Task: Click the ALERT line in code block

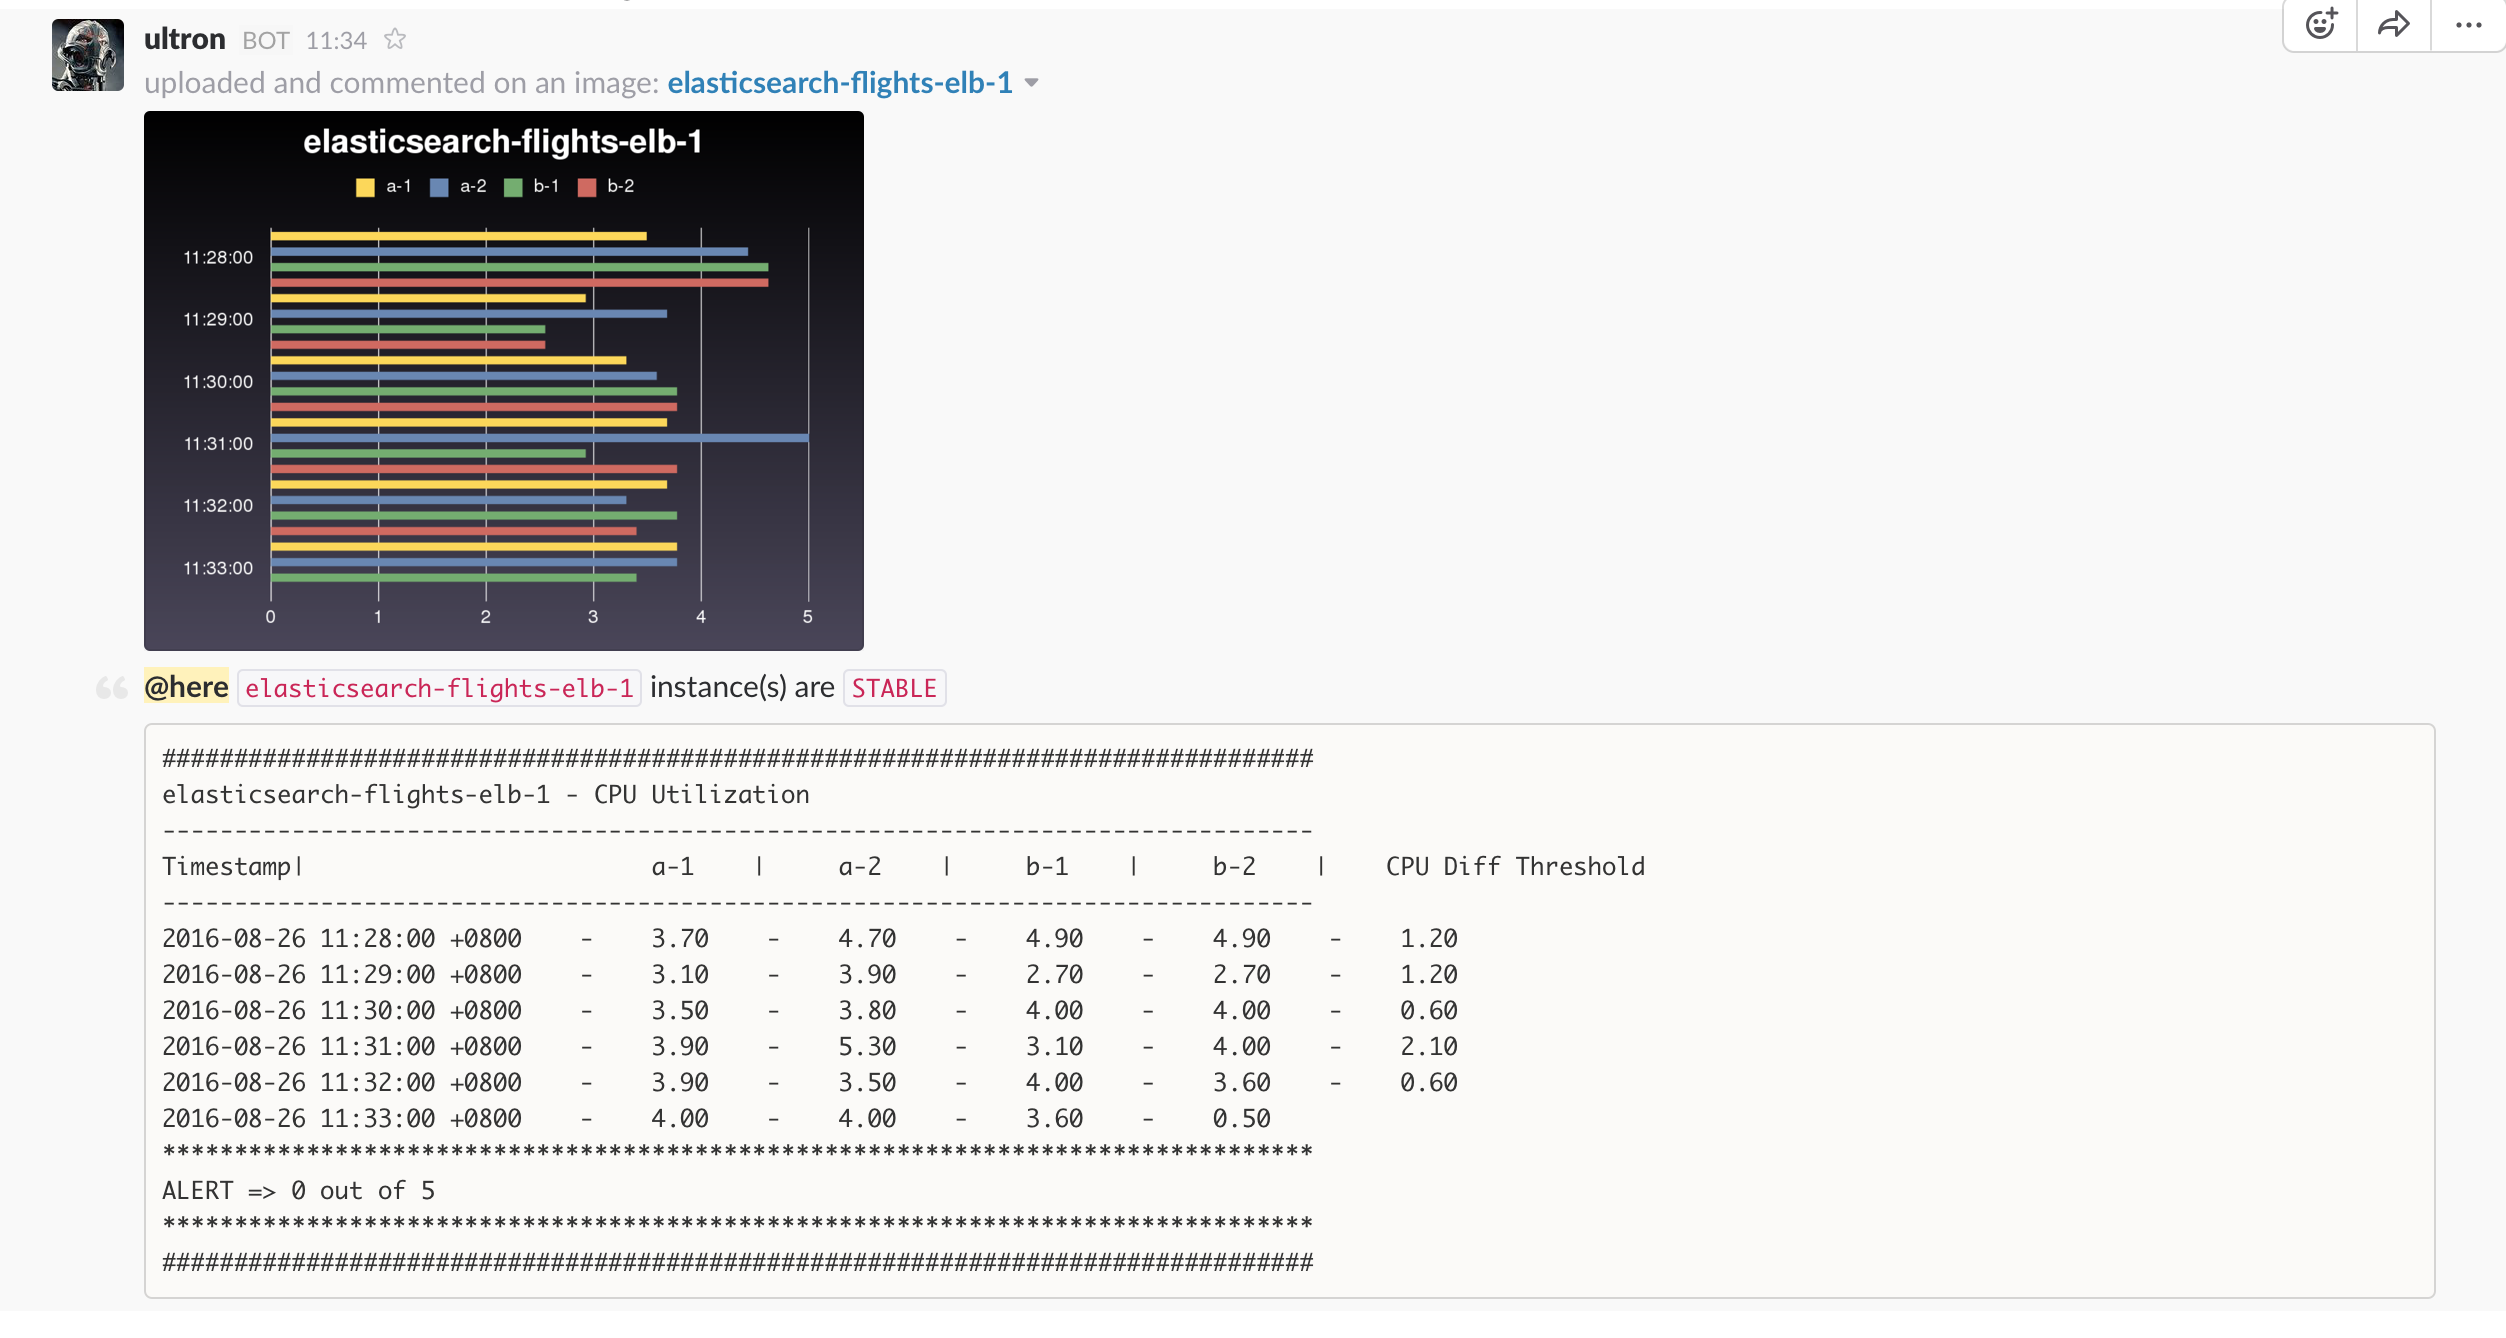Action: pyautogui.click(x=298, y=1190)
